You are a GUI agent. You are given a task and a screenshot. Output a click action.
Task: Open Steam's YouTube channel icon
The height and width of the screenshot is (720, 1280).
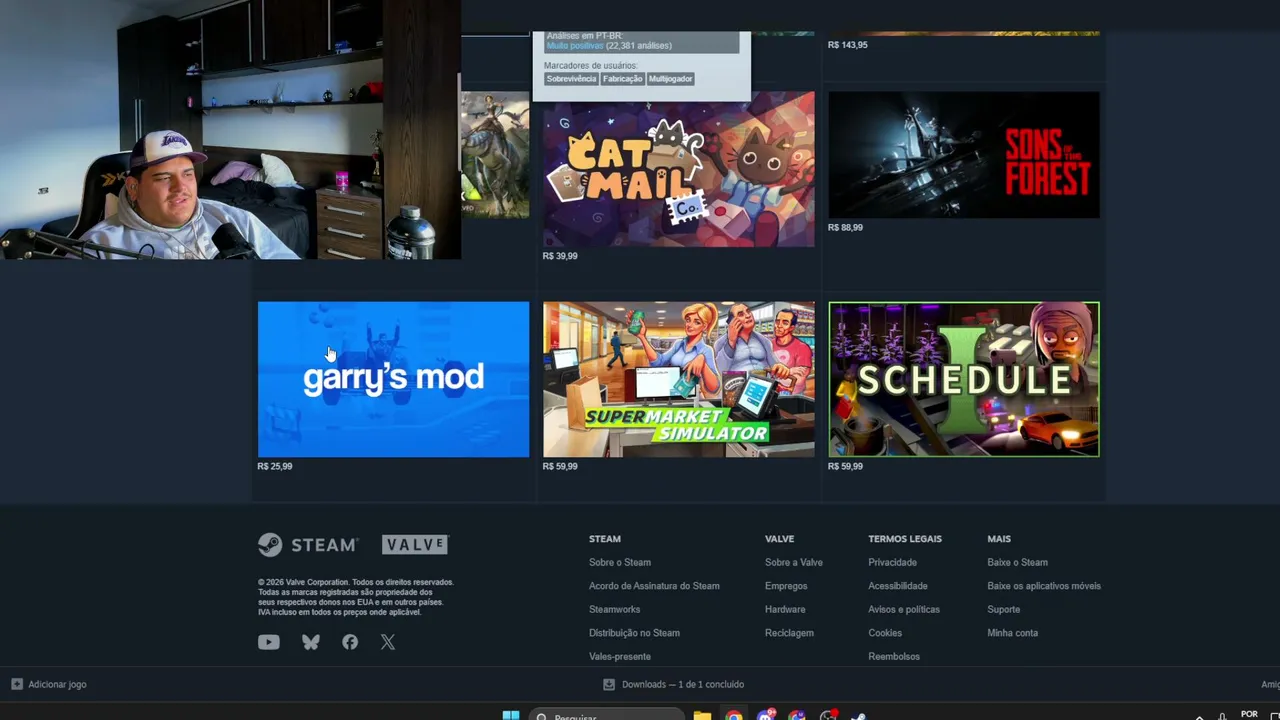[x=269, y=642]
